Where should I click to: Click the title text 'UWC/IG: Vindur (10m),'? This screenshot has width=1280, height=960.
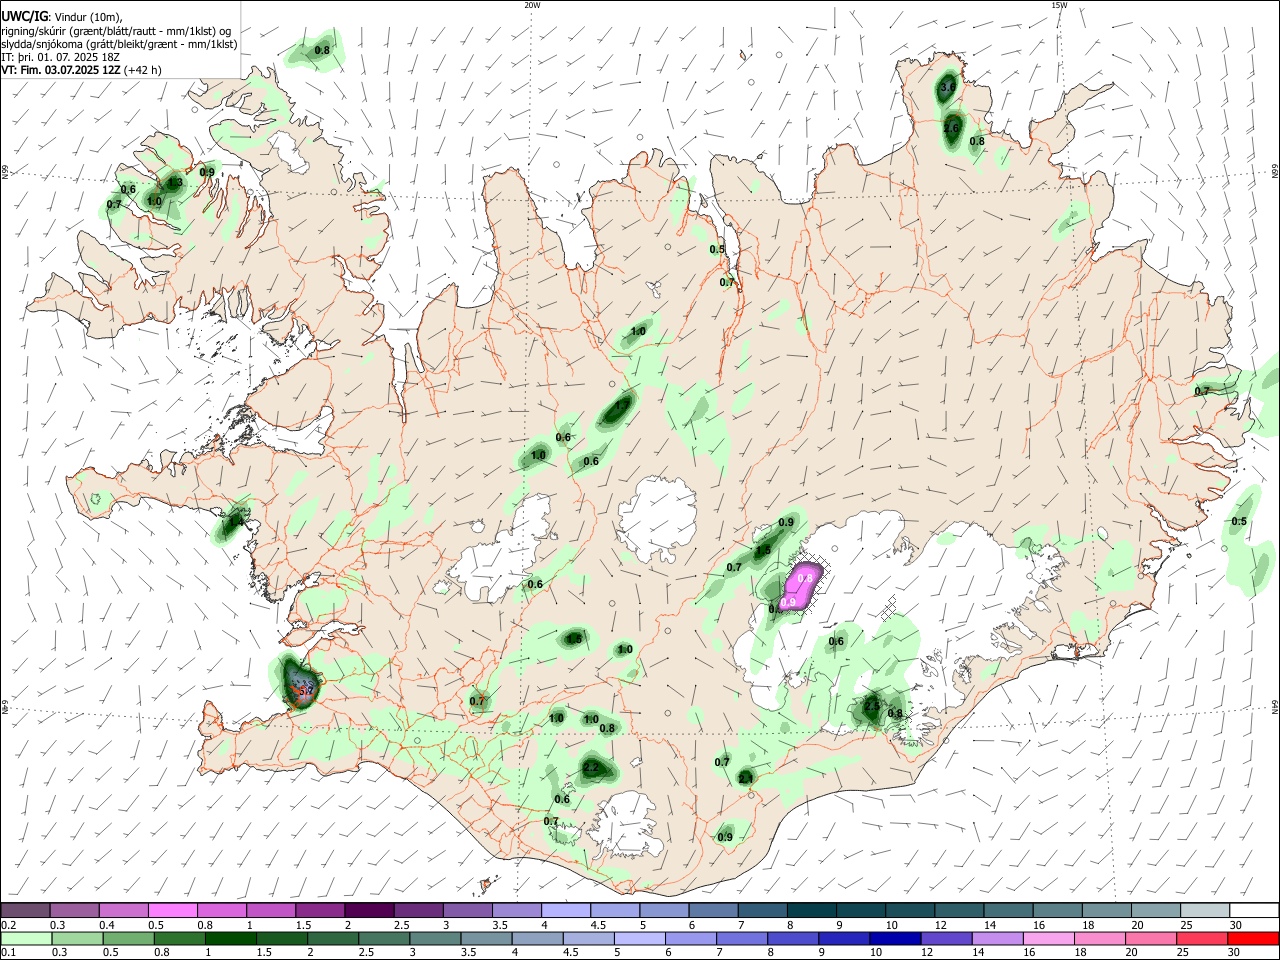pos(61,17)
